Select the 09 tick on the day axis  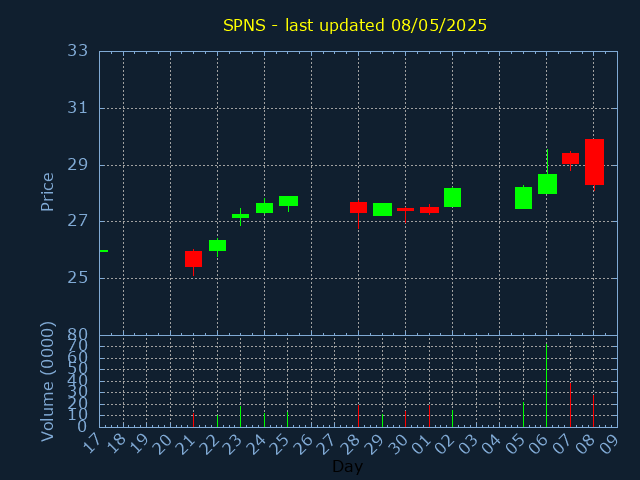610,443
